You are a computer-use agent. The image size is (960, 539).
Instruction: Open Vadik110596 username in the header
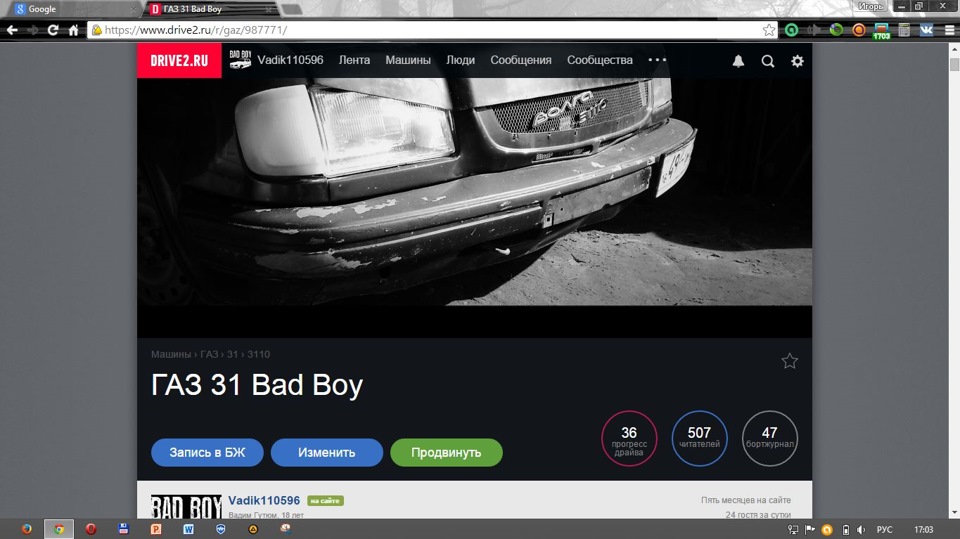coord(290,60)
